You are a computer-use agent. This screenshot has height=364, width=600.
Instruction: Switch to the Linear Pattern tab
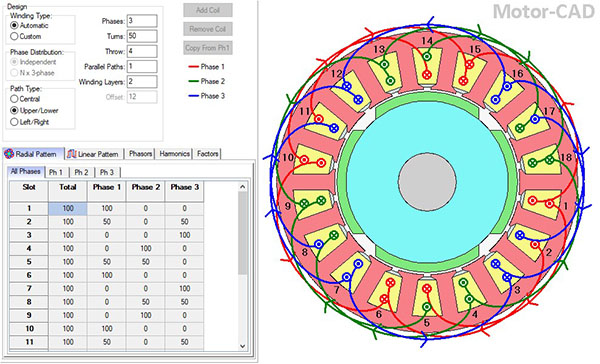click(x=95, y=154)
